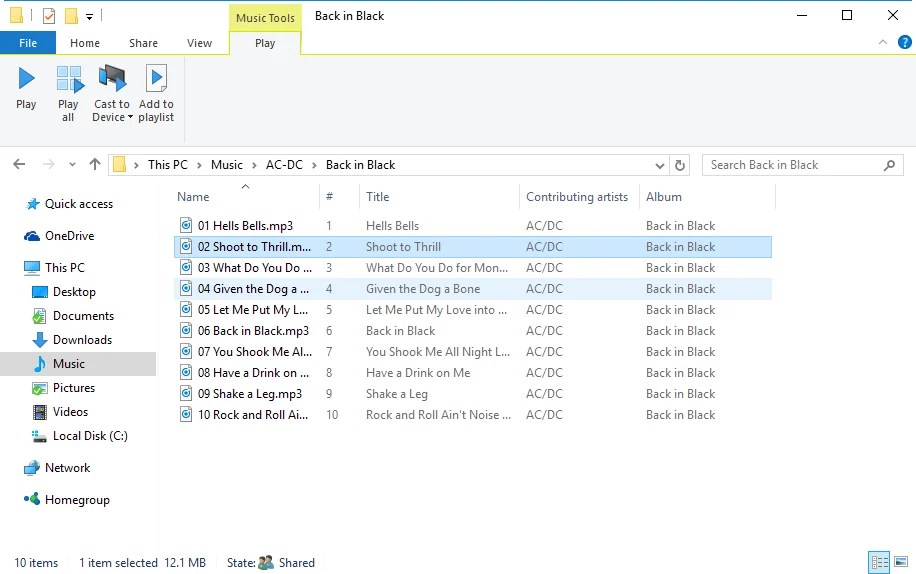Screen dimensions: 916x574
Task: Click the address bar folder icon
Action: click(119, 165)
